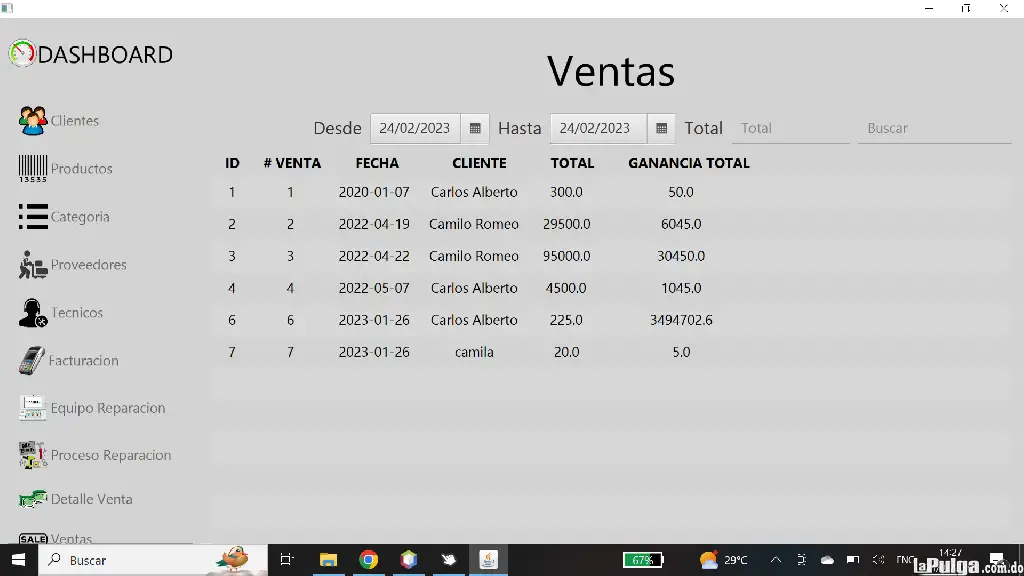Click the Facturacion card-reader icon
The image size is (1024, 576).
31,360
